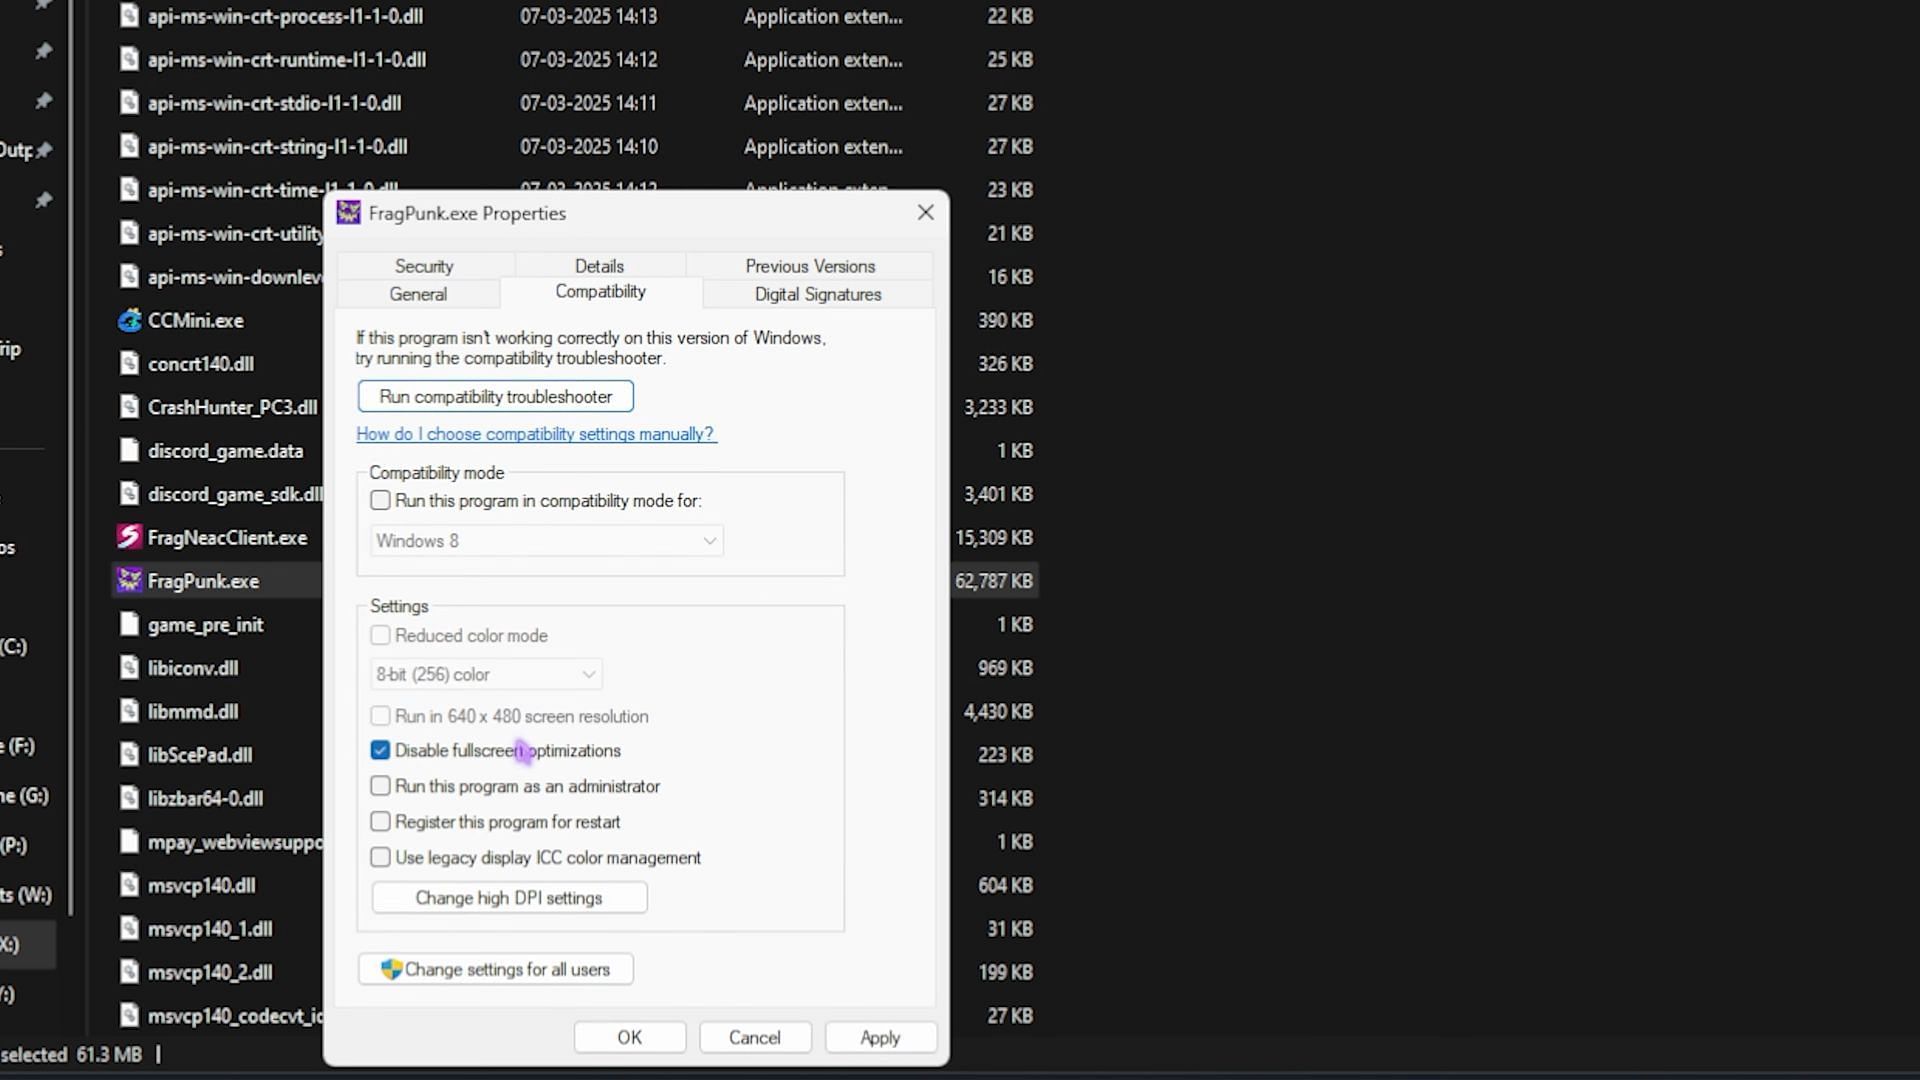Switch to the Digital Signatures tab
This screenshot has width=1920, height=1080.
(x=818, y=294)
